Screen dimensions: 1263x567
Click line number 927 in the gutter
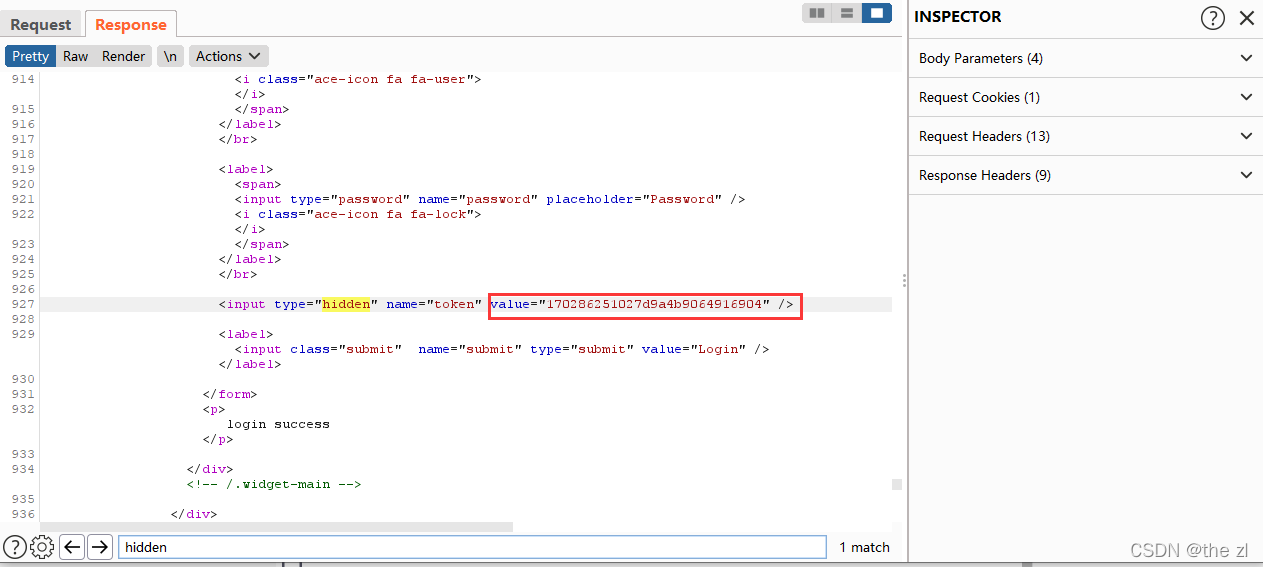(22, 304)
